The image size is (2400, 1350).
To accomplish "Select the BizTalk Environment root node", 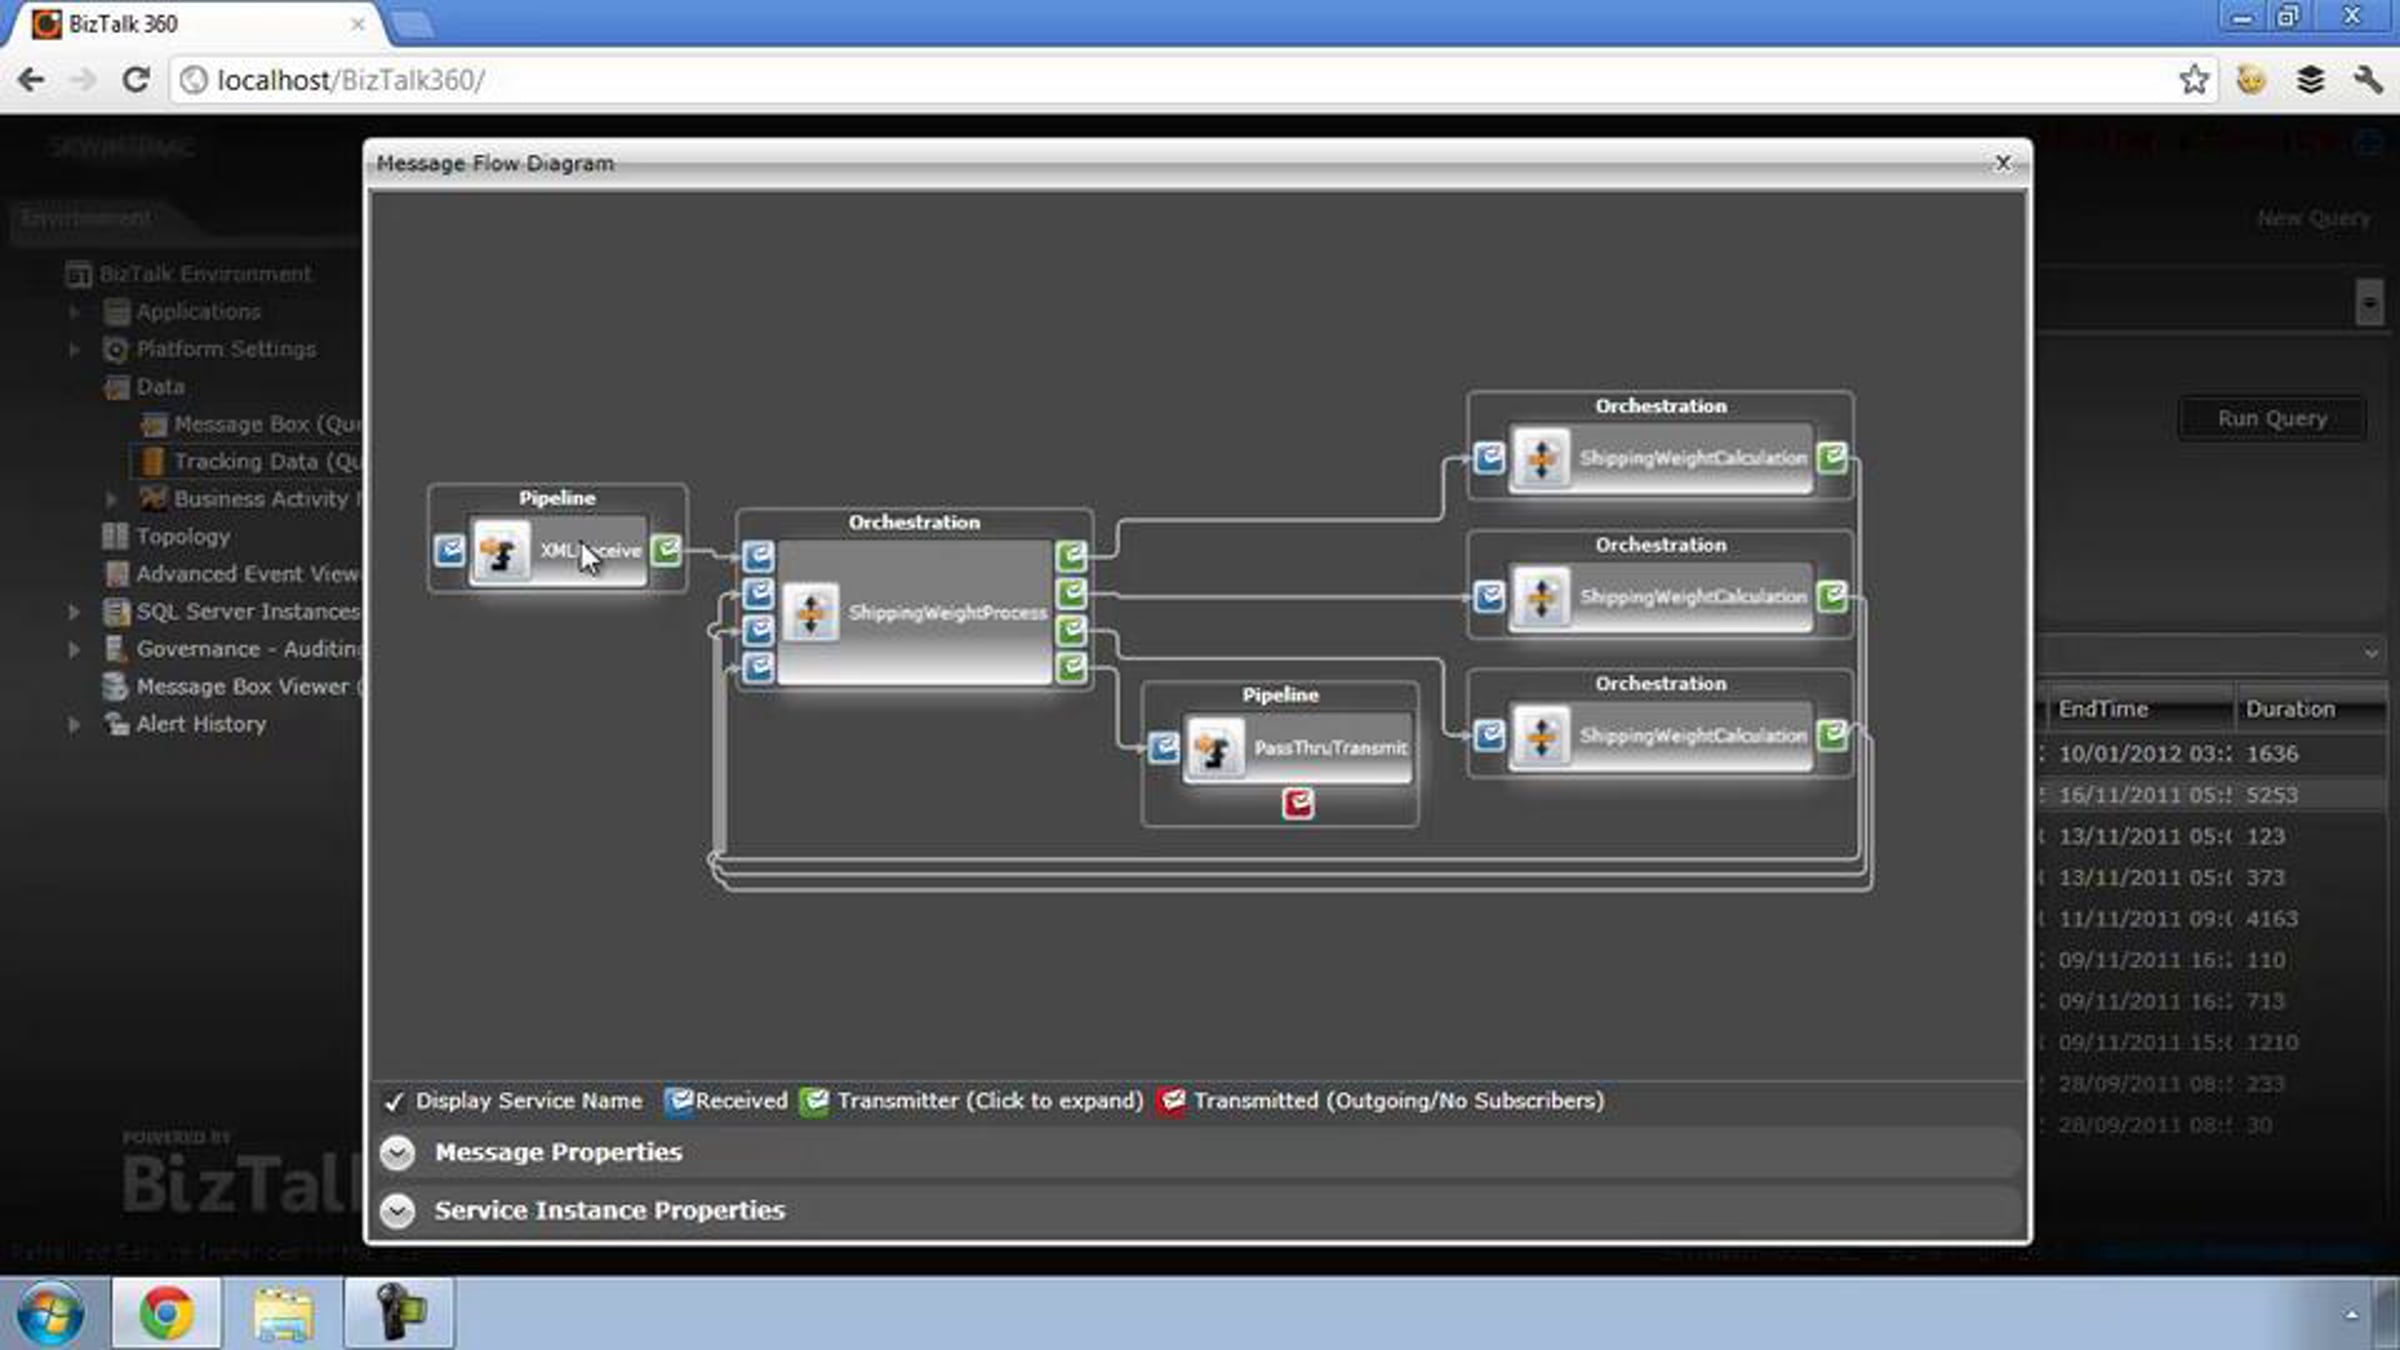I will (205, 274).
